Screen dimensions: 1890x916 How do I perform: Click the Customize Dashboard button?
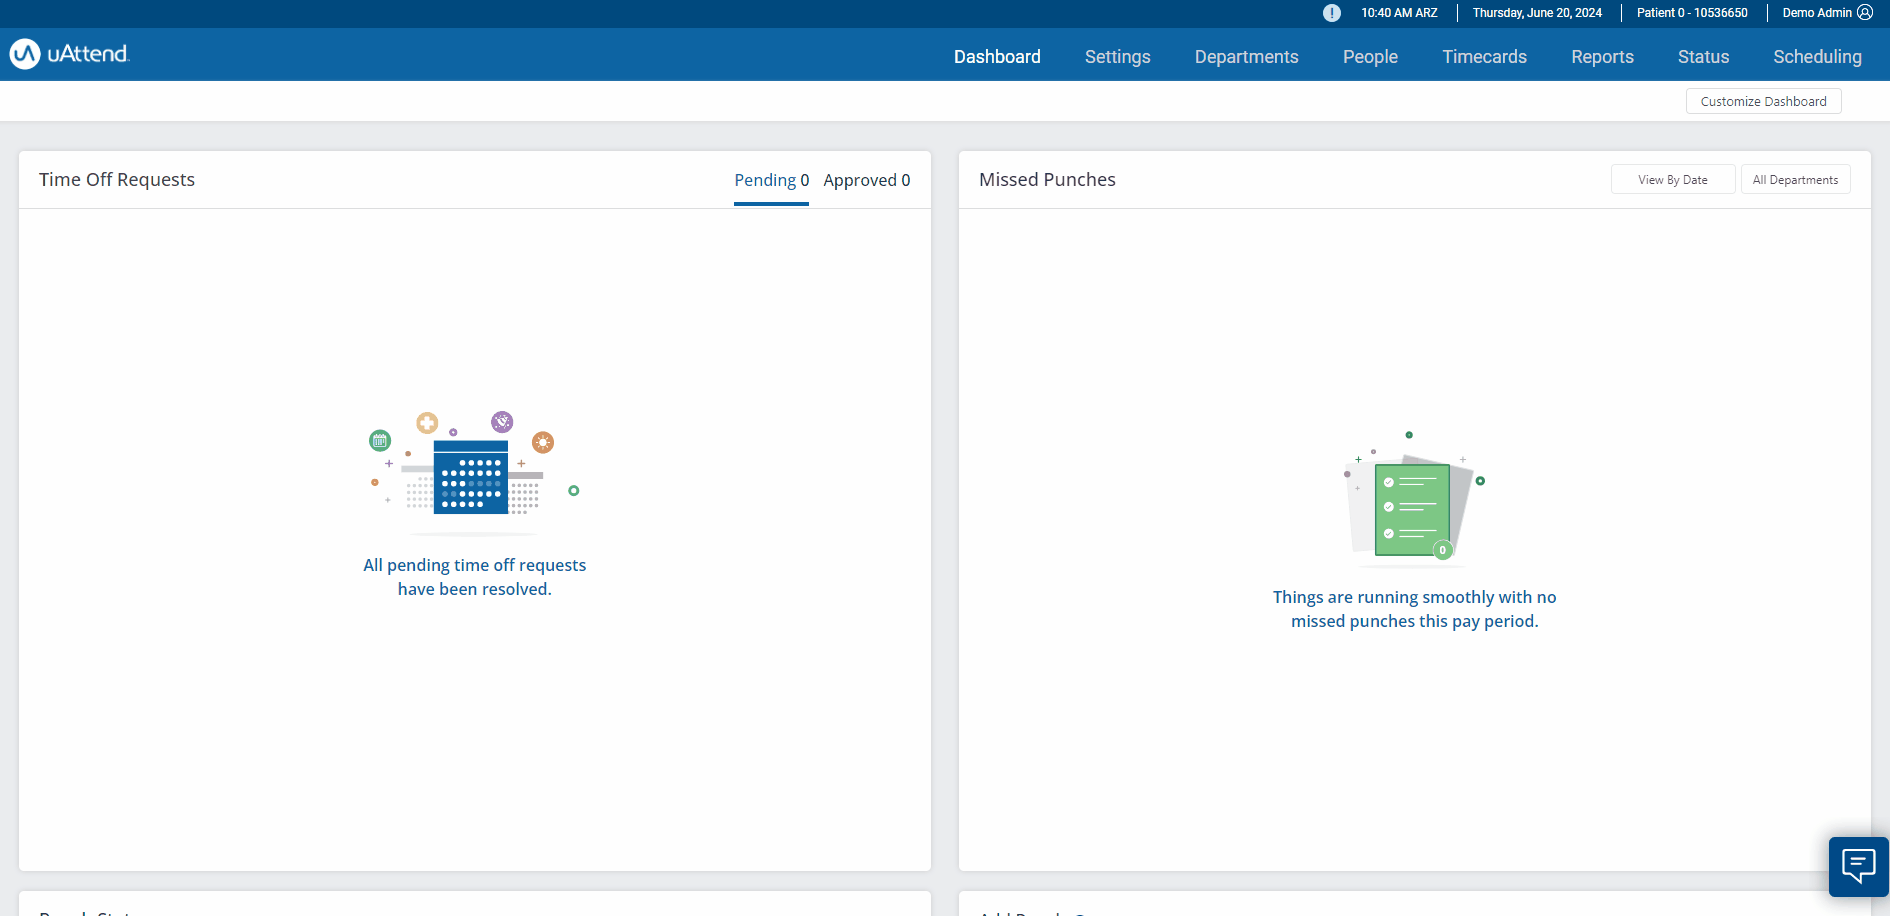(1763, 101)
